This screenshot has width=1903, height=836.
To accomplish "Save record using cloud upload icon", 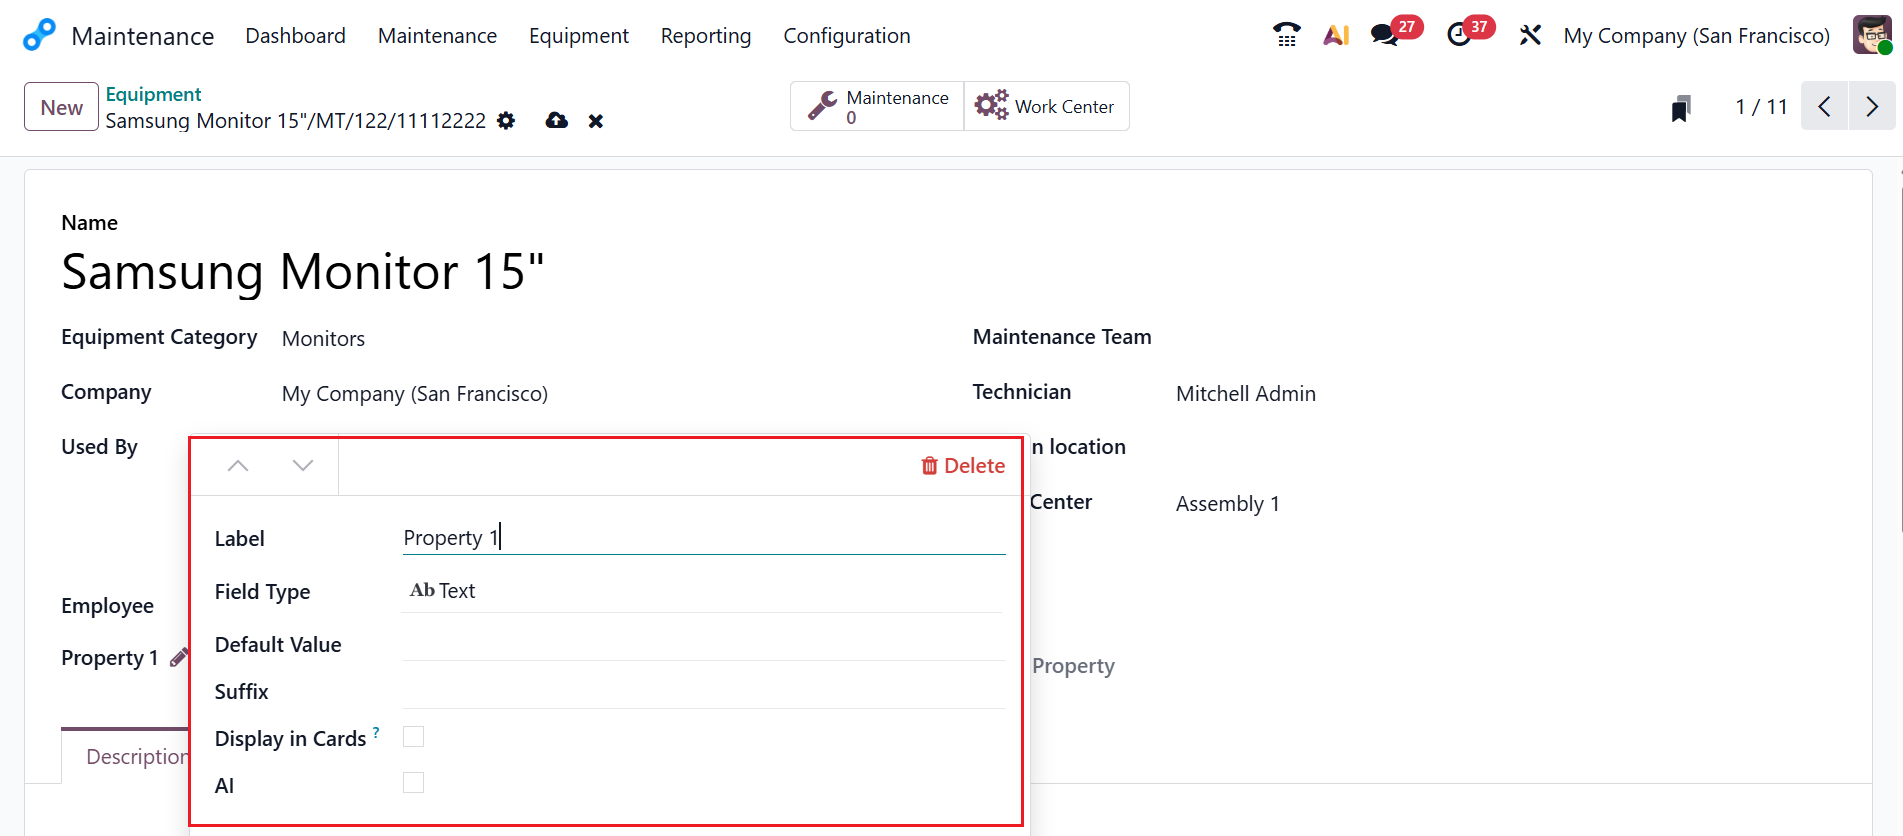I will click(557, 121).
